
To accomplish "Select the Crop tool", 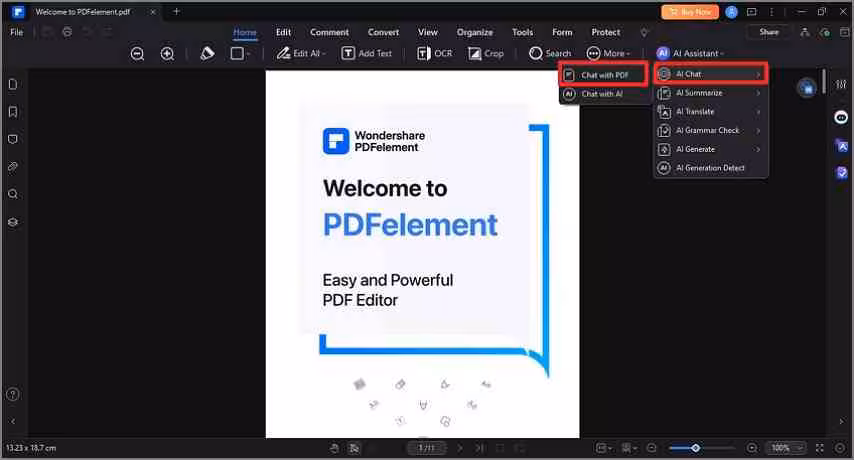I will coord(486,53).
